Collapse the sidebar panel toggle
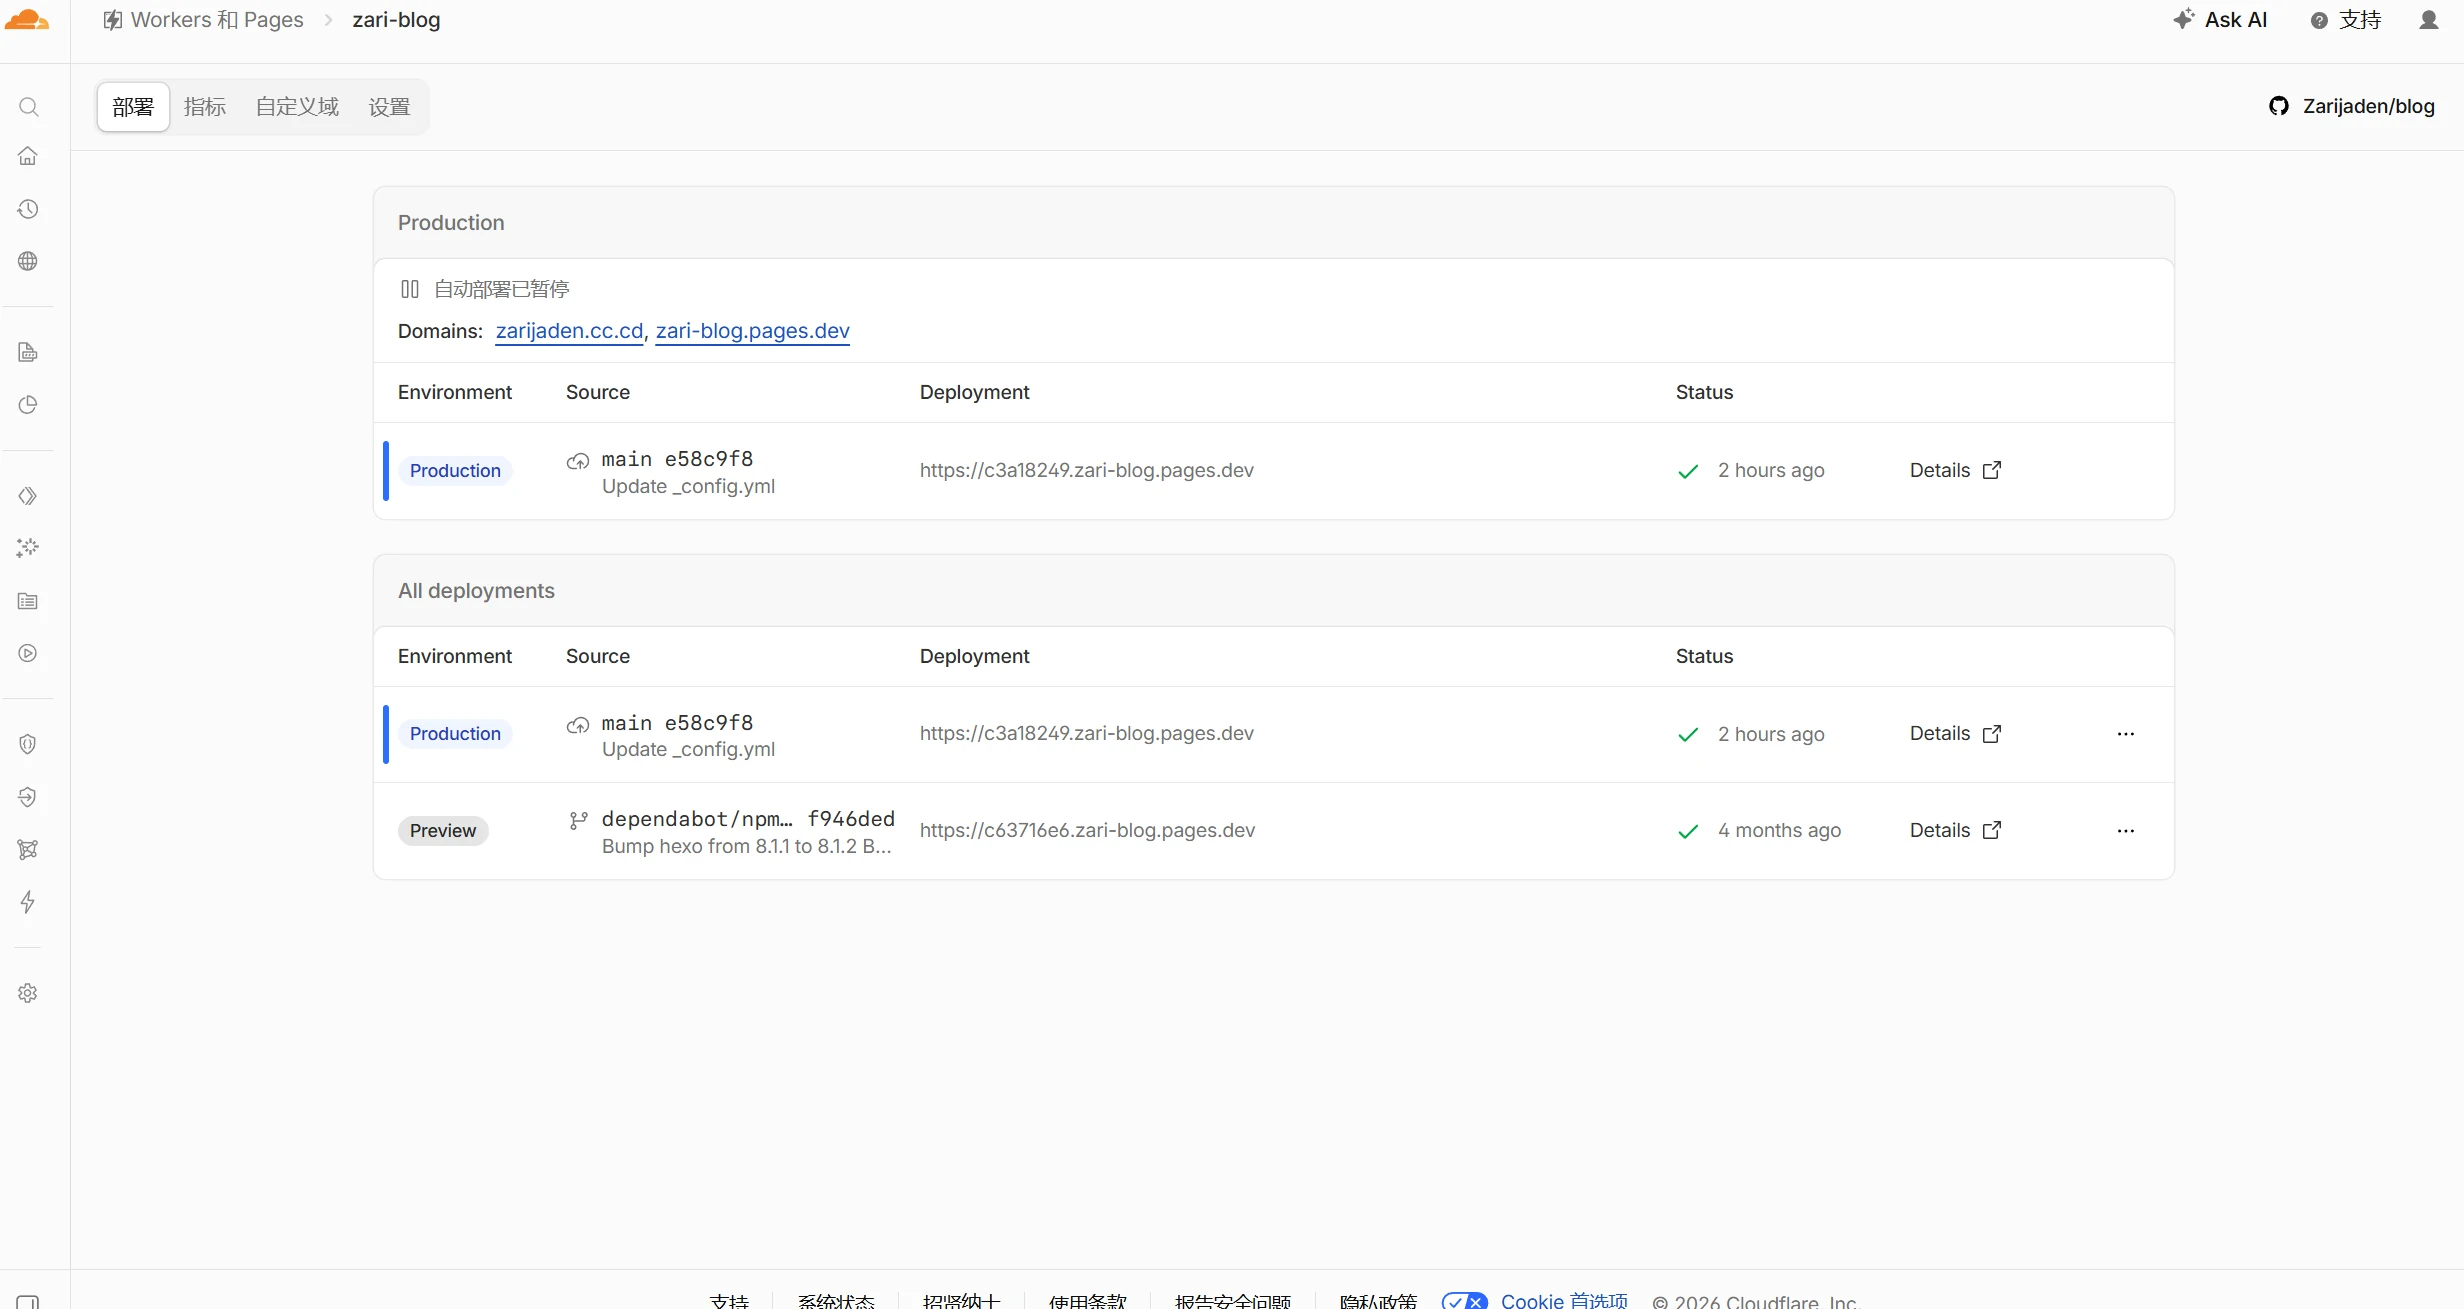2464x1309 pixels. point(28,1301)
